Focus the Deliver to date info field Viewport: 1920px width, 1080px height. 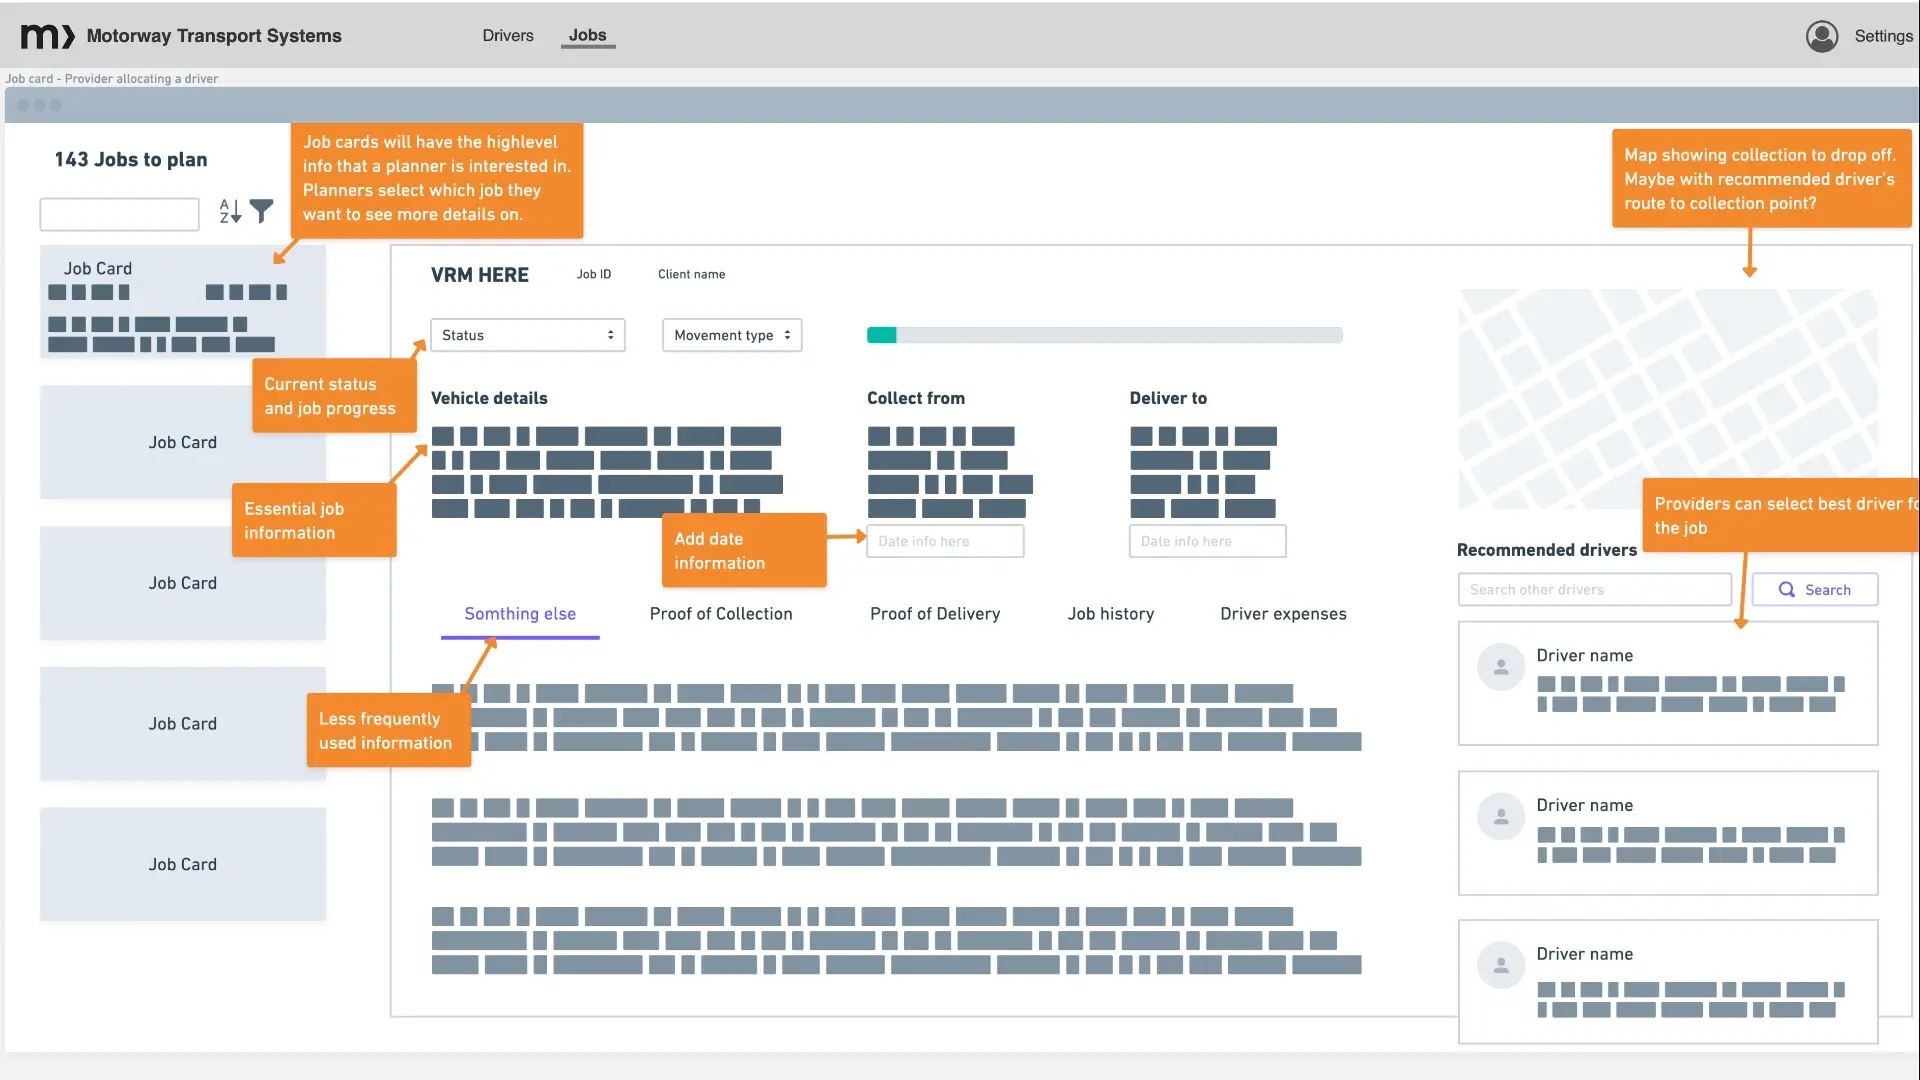point(1208,541)
